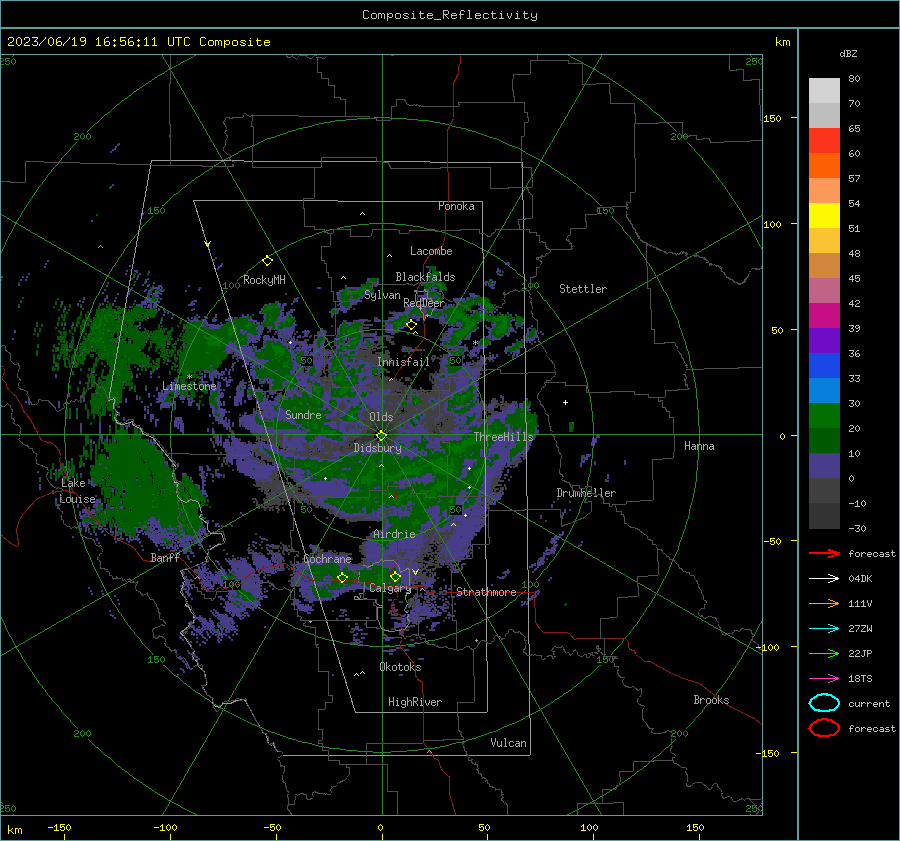Click the yellow diamond marker near RedDeer

[411, 325]
